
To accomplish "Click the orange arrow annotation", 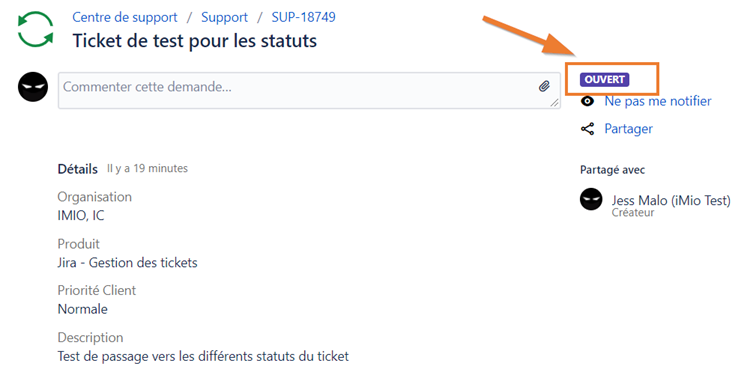I will [531, 37].
